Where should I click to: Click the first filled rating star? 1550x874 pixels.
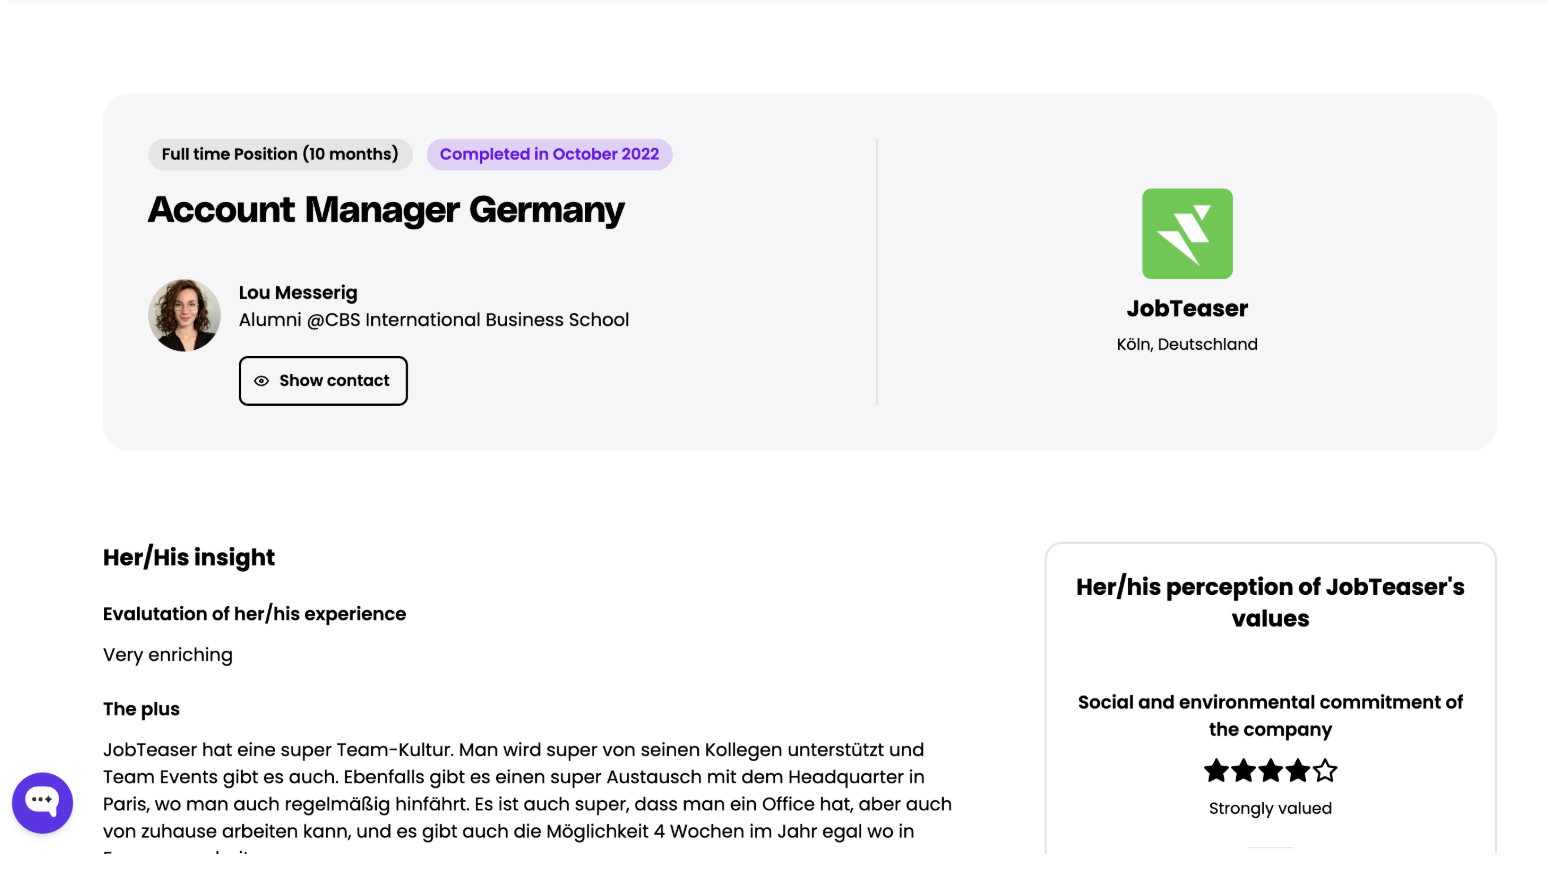[1216, 771]
